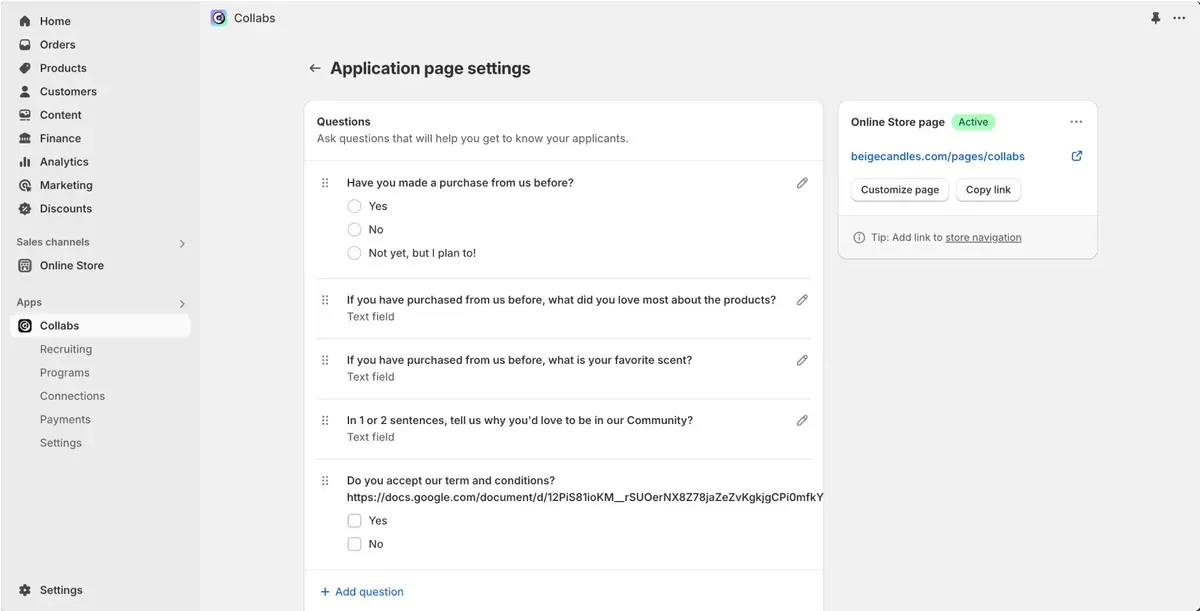
Task: Edit 'what did you love most' question
Action: pyautogui.click(x=802, y=300)
